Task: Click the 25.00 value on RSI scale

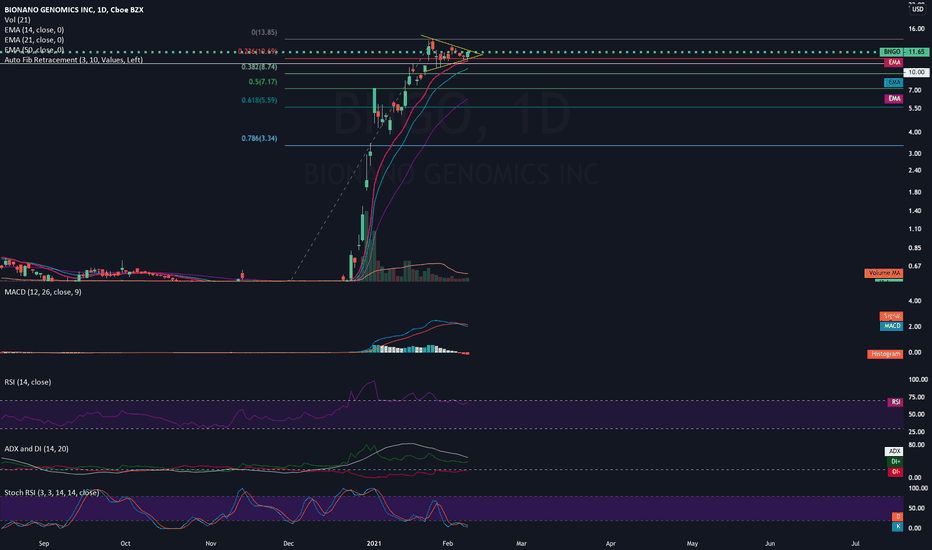Action: 917,432
